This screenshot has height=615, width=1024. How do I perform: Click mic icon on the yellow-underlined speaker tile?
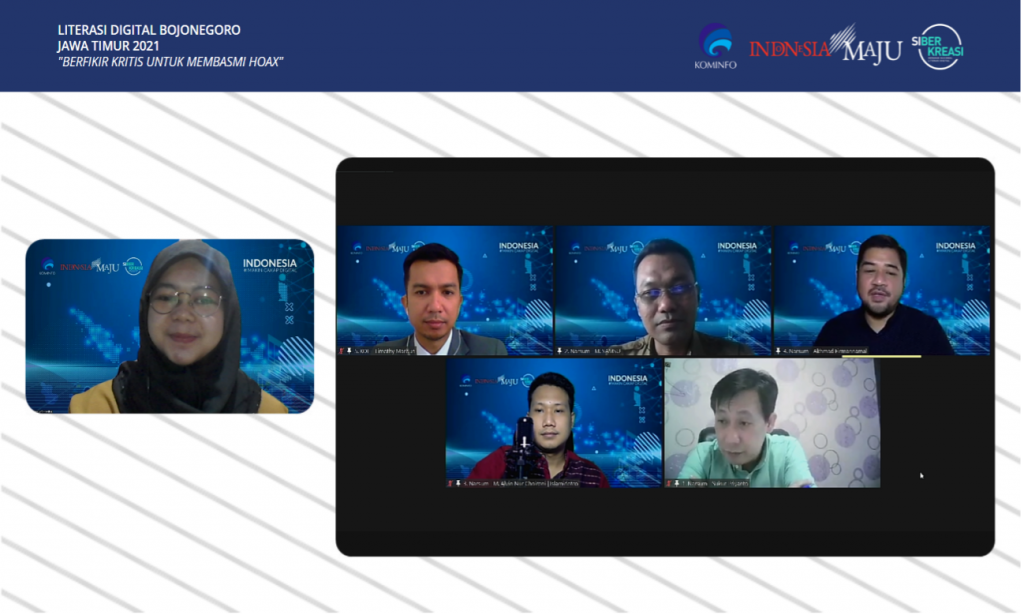pos(780,351)
